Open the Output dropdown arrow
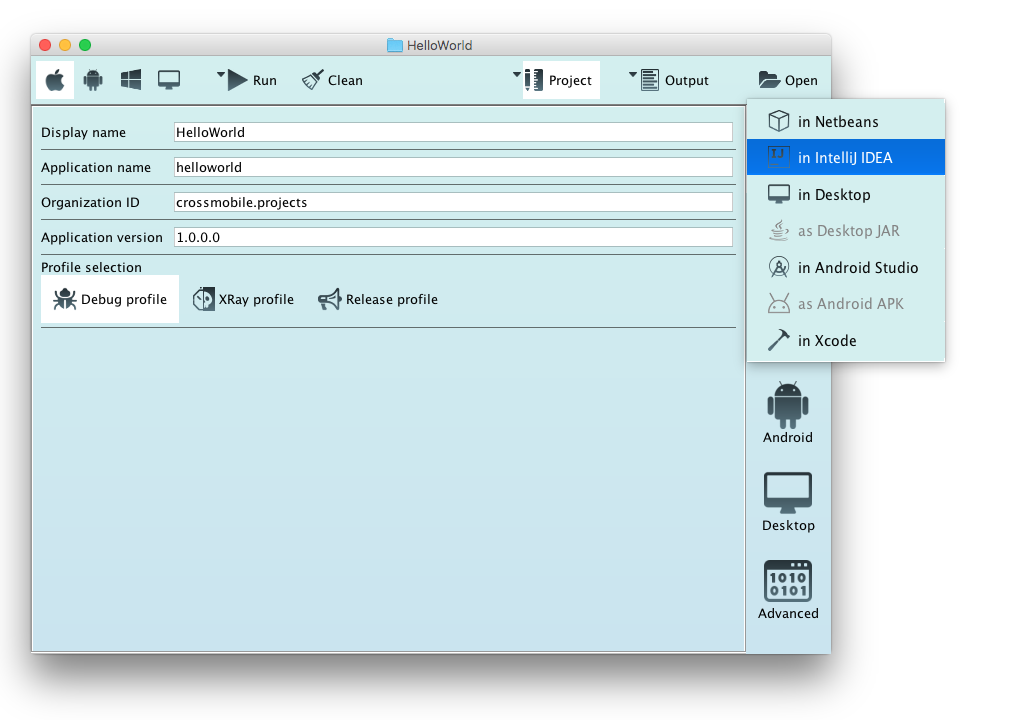 [x=633, y=75]
